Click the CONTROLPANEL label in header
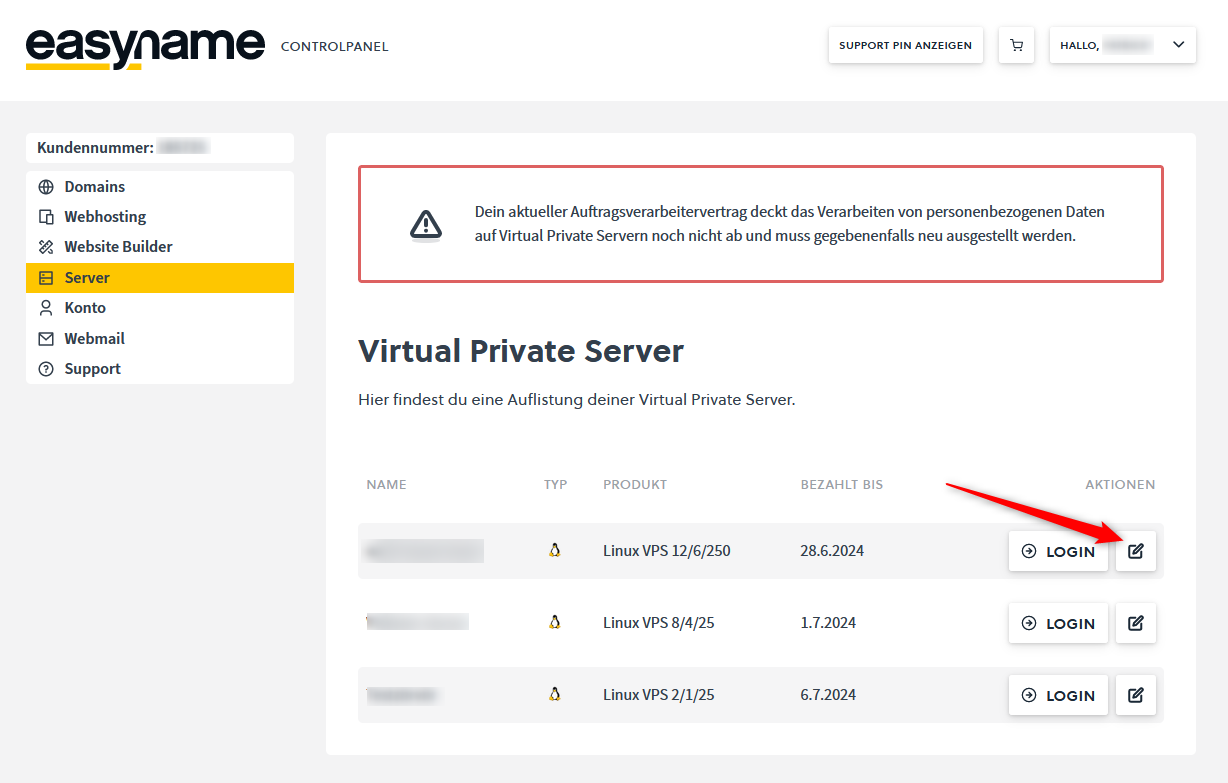Image resolution: width=1228 pixels, height=783 pixels. 334,47
